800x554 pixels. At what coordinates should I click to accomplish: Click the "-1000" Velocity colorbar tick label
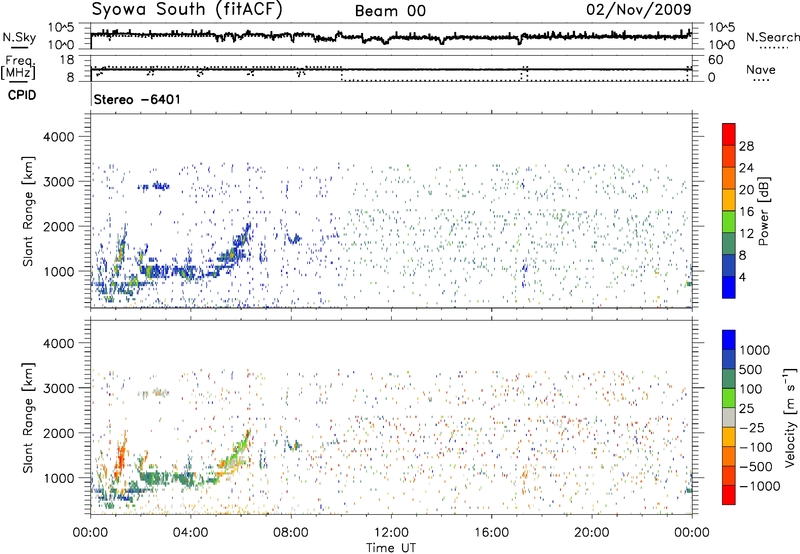pos(760,486)
